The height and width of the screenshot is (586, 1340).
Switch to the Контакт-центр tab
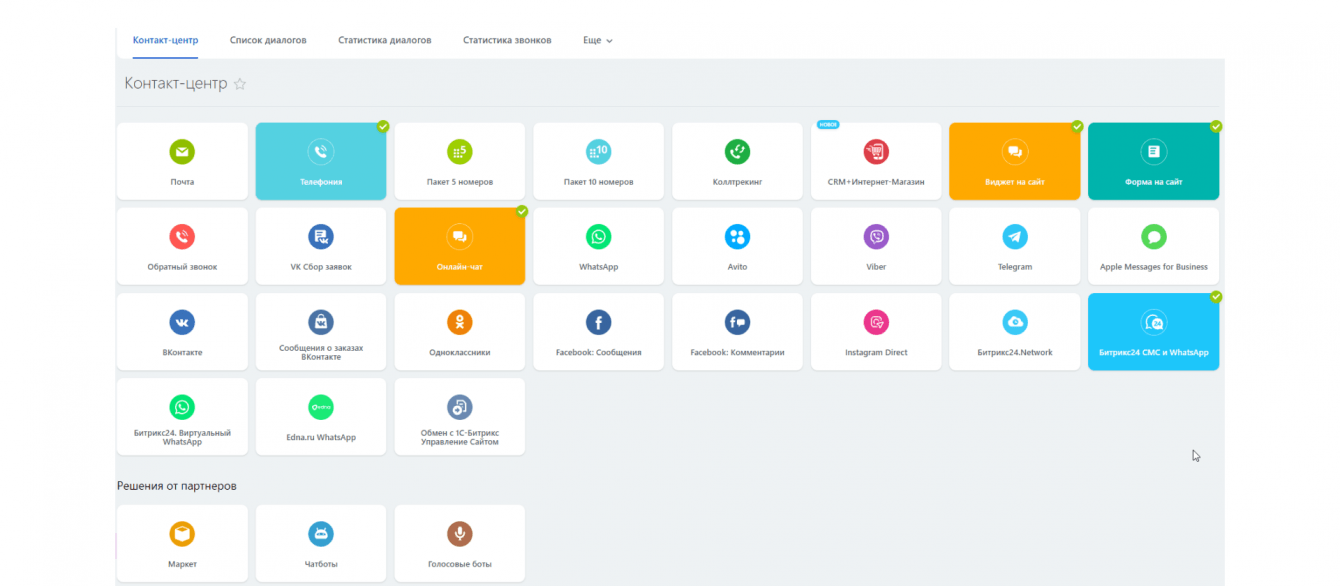(x=166, y=40)
